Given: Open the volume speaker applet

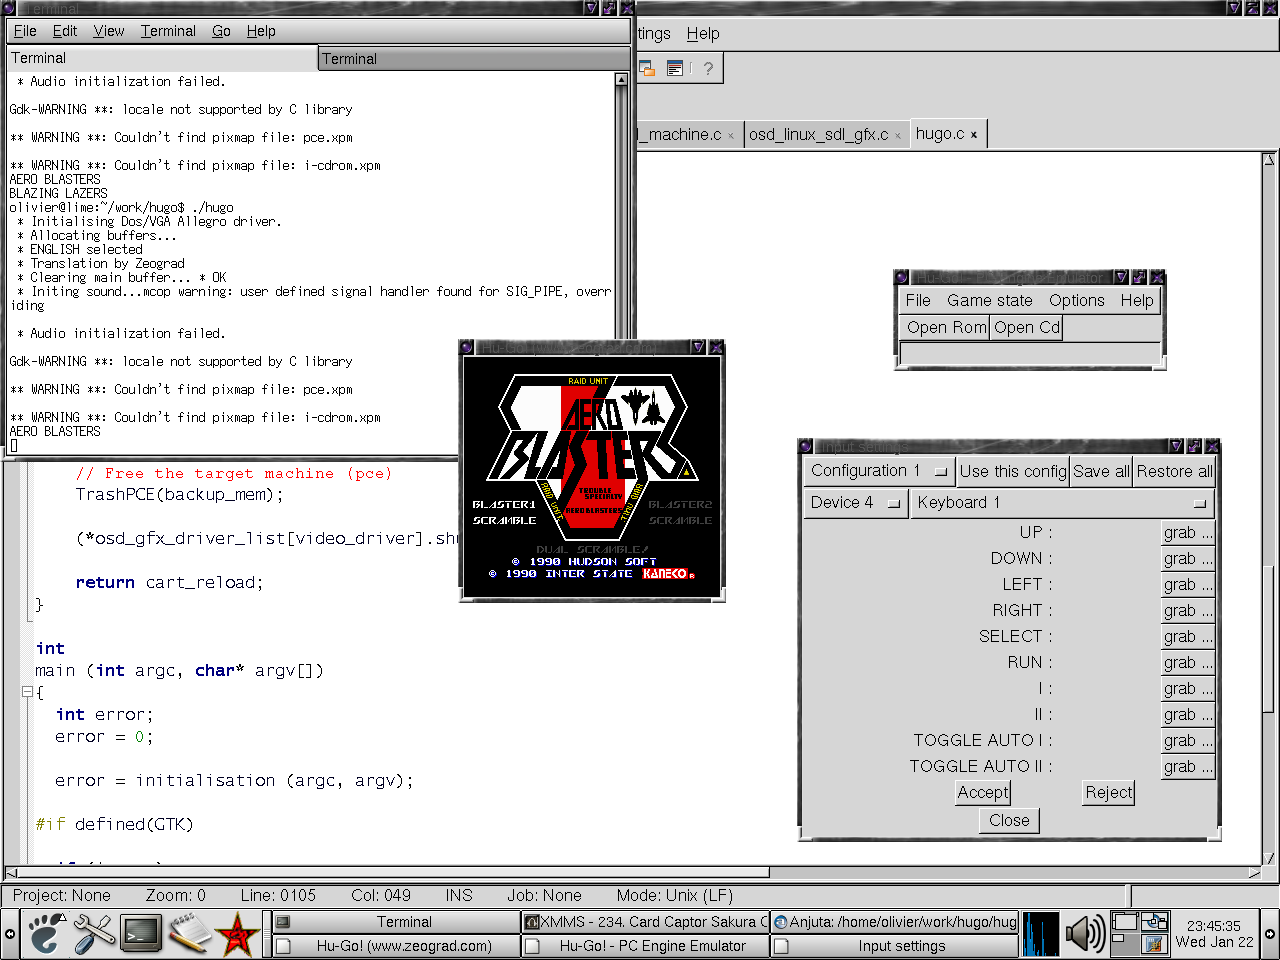Looking at the screenshot, I should pos(1085,934).
